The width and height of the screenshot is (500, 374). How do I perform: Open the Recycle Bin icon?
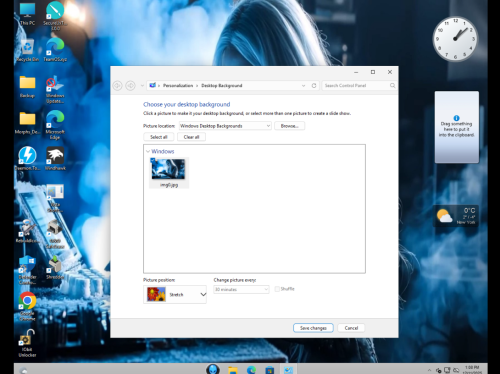coord(27,50)
